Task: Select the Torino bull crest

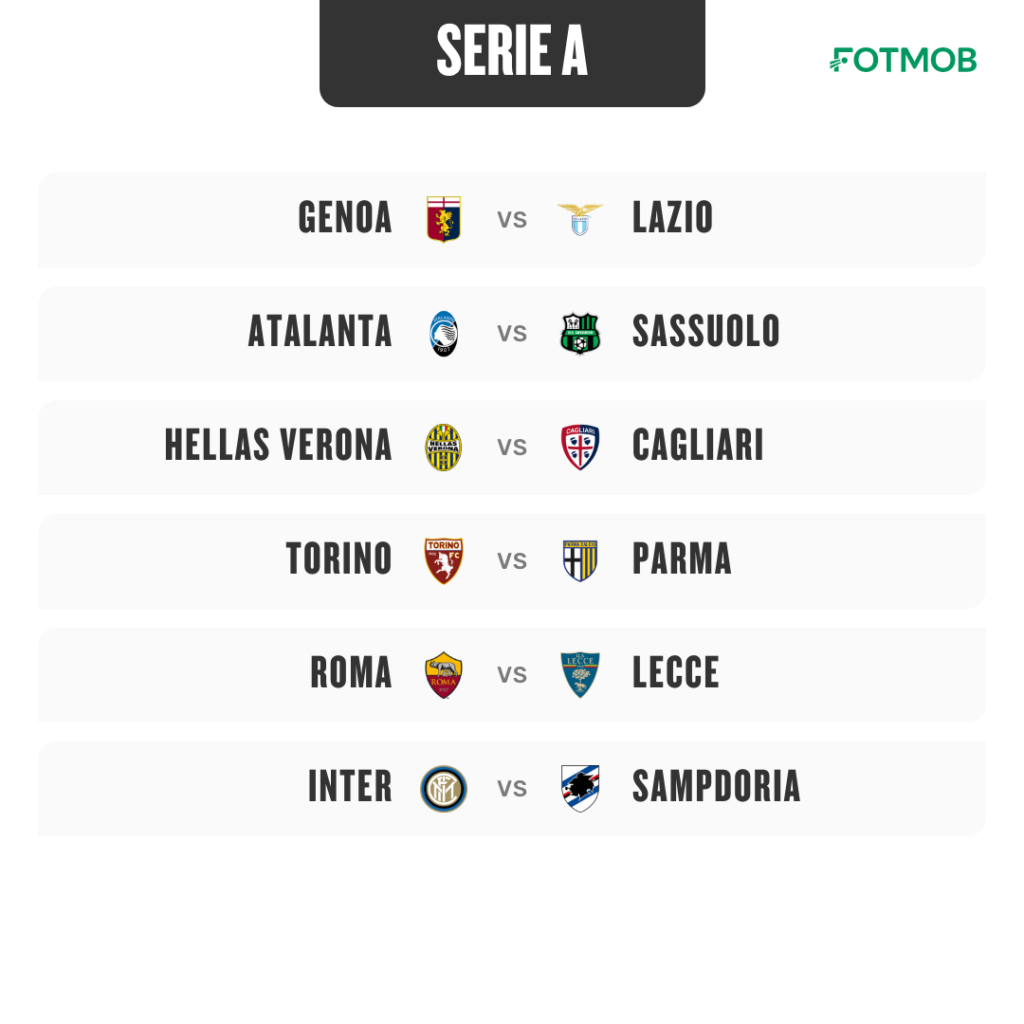Action: (443, 560)
